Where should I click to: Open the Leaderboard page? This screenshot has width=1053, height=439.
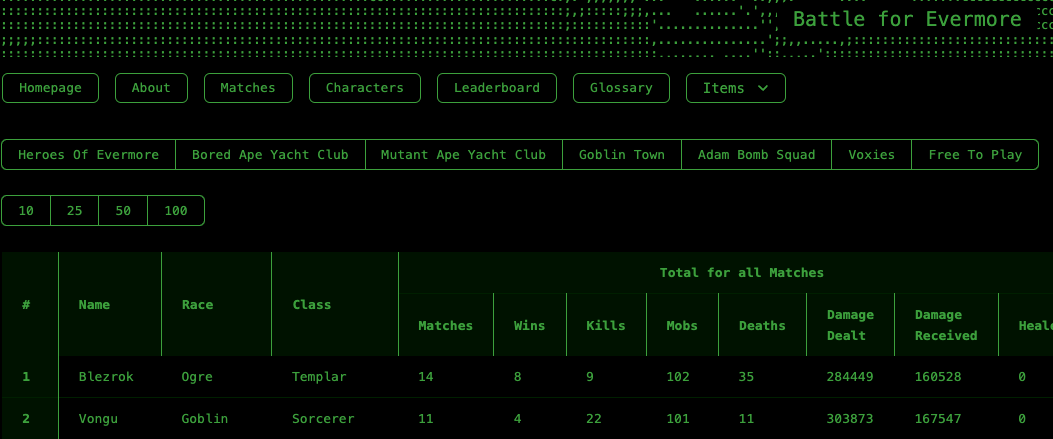pos(497,88)
